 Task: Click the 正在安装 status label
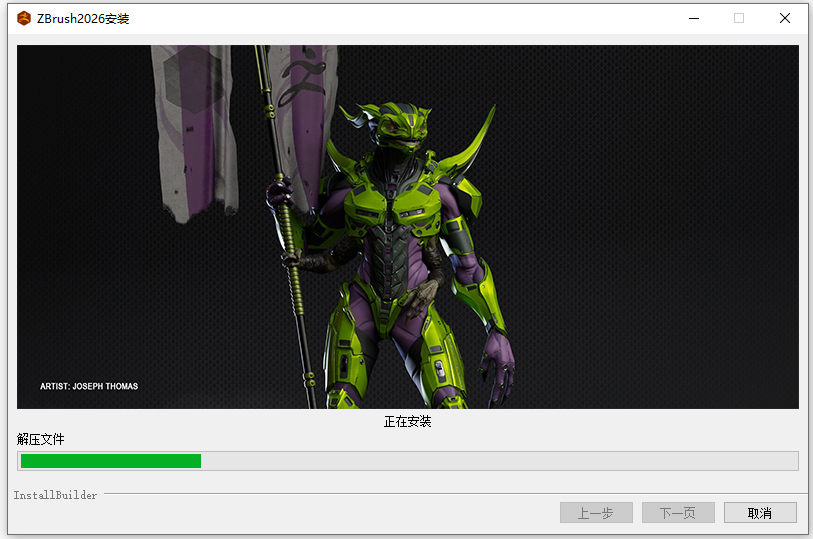coord(407,422)
